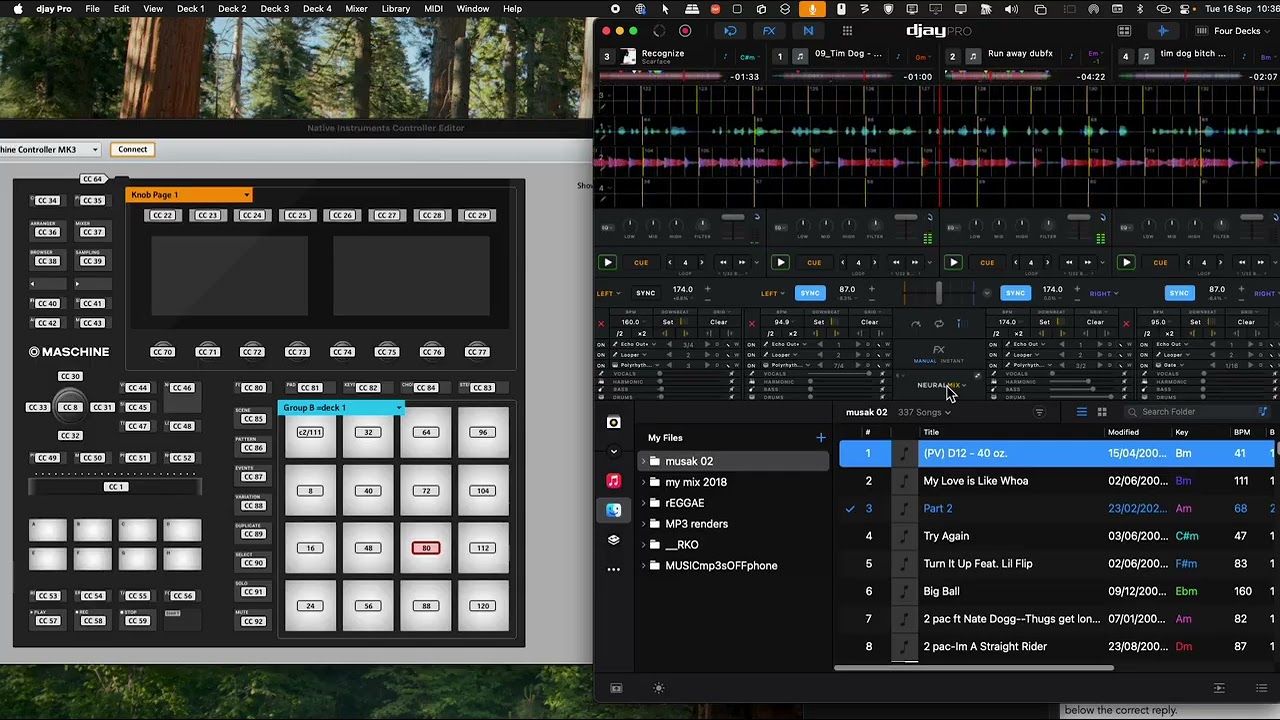Screen dimensions: 1280x720
Task: Open the Neural Mix panel toolbar icon
Action: [x=808, y=31]
